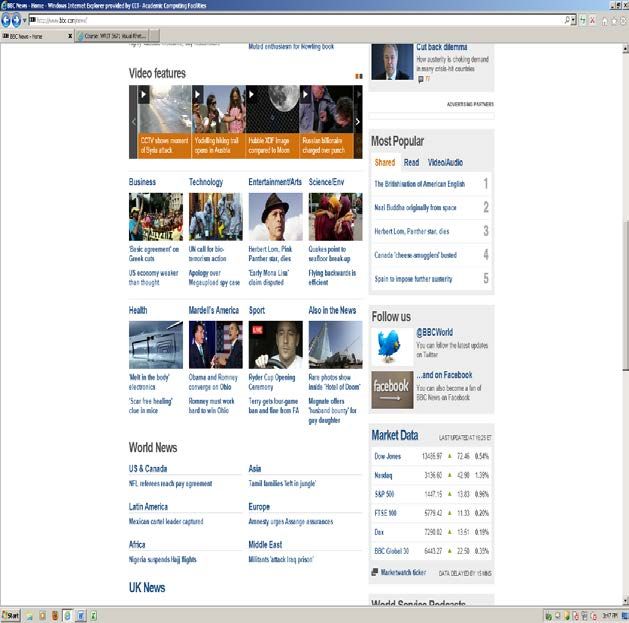Open the Technology section heading
This screenshot has height=623, width=629.
pos(206,182)
